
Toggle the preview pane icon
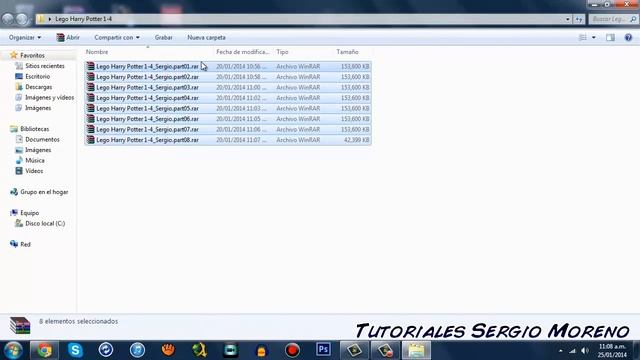[610, 38]
